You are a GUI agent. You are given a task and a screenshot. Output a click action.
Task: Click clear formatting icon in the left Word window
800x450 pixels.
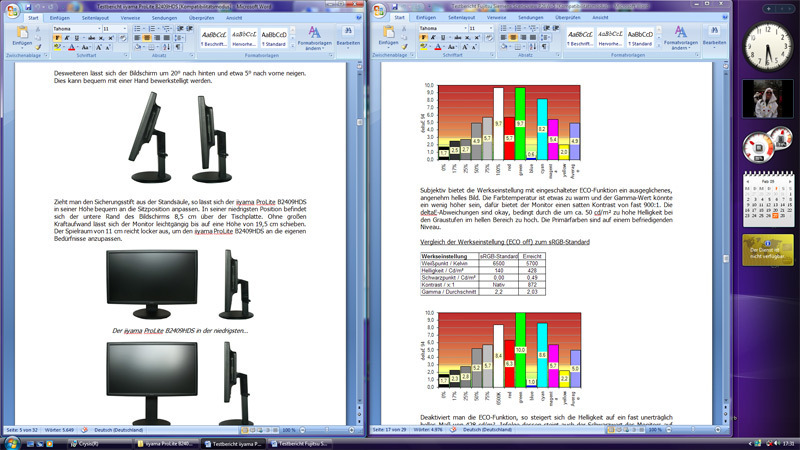pyautogui.click(x=123, y=38)
